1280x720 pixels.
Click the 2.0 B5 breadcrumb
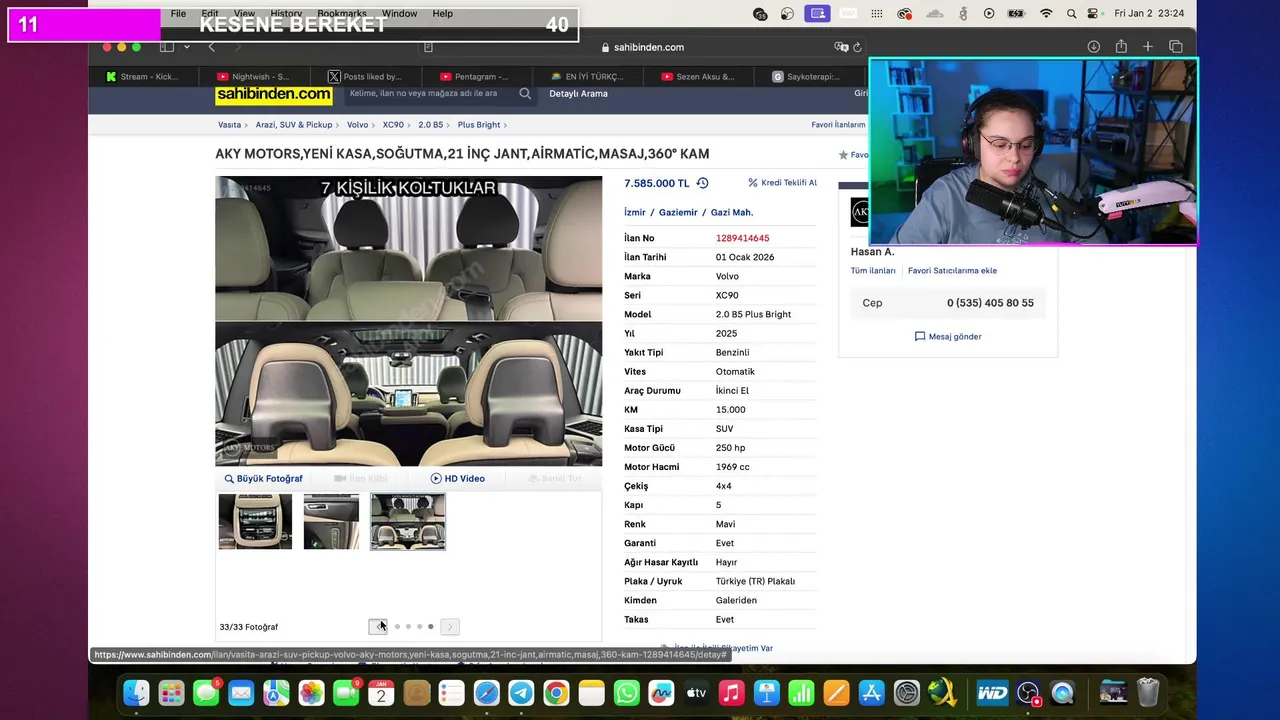(x=430, y=125)
